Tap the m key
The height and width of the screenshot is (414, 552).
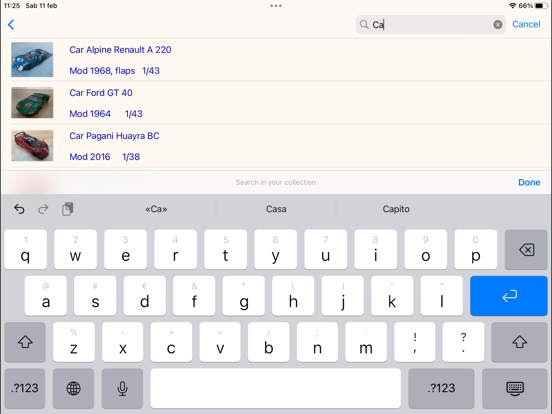[x=366, y=342]
